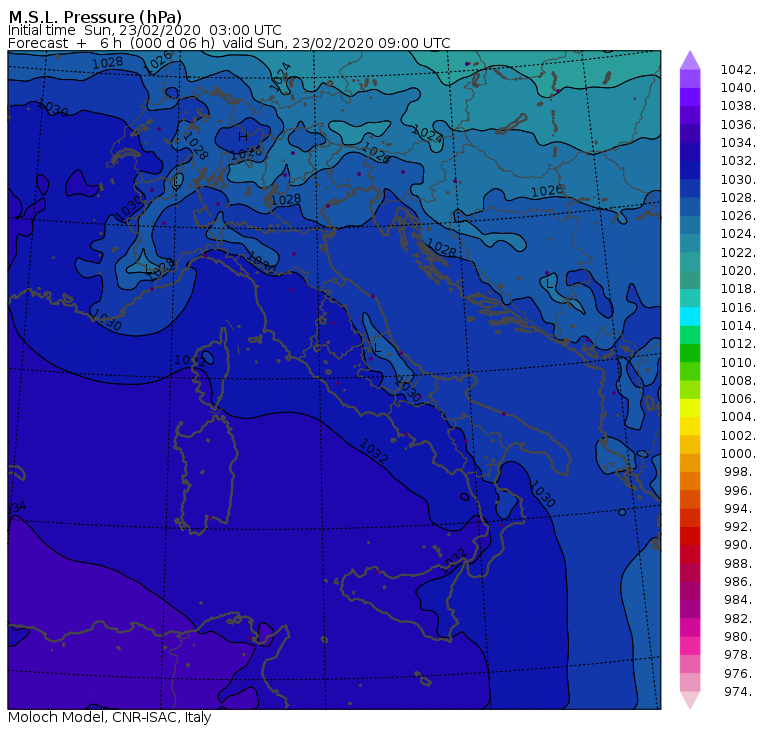Click the '1012.' legend value
Viewport: 760px width, 731px height.
pos(738,344)
